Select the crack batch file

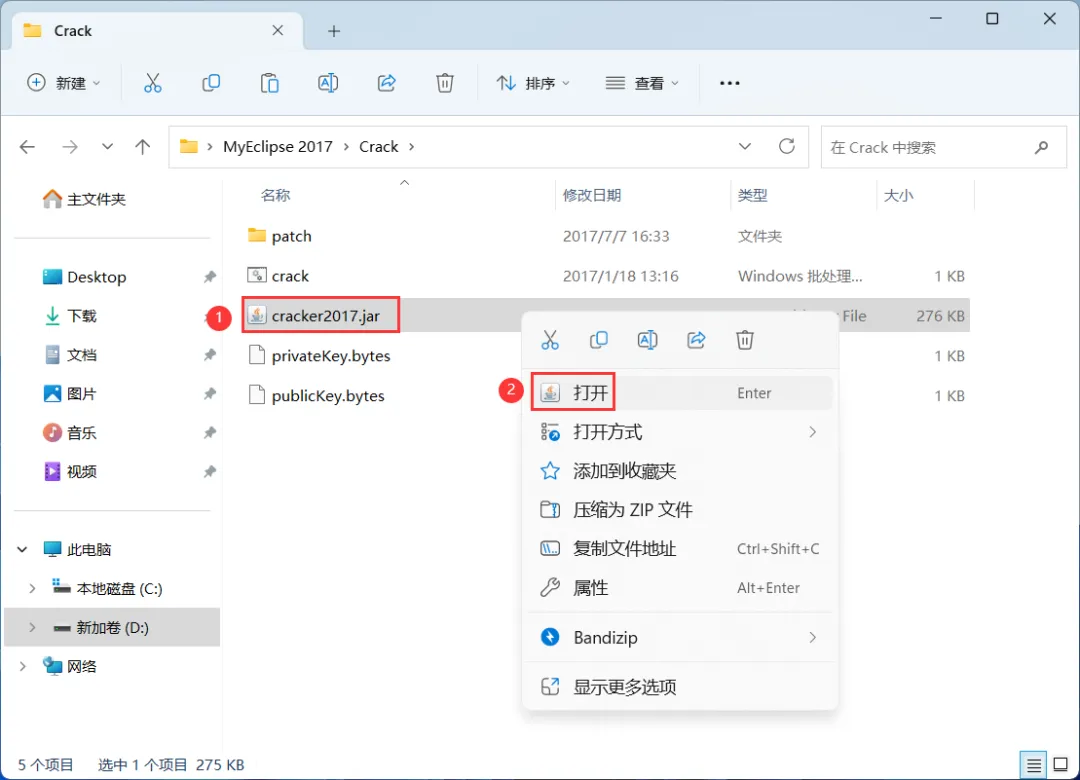tap(606, 276)
